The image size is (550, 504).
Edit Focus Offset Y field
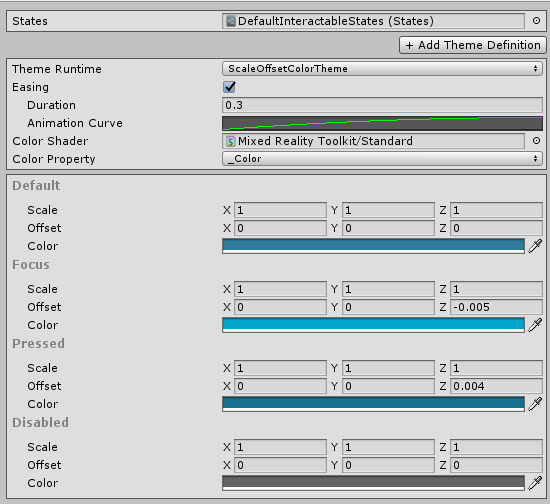pyautogui.click(x=388, y=307)
